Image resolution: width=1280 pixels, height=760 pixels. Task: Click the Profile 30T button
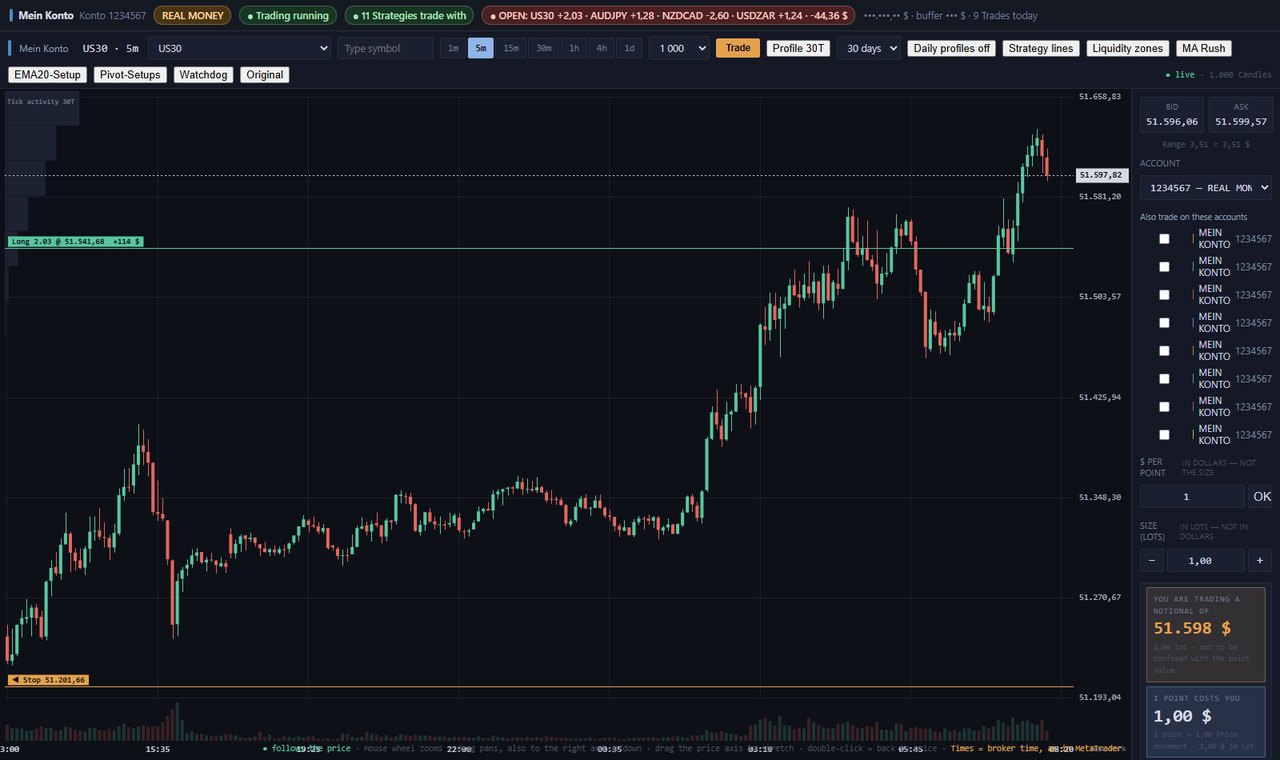click(x=798, y=48)
